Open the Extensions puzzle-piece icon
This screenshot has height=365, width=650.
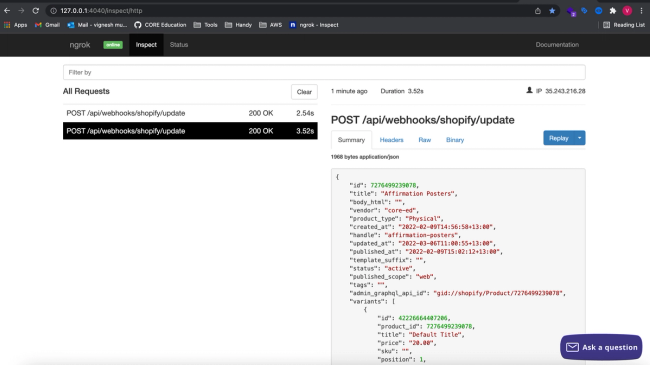613,11
